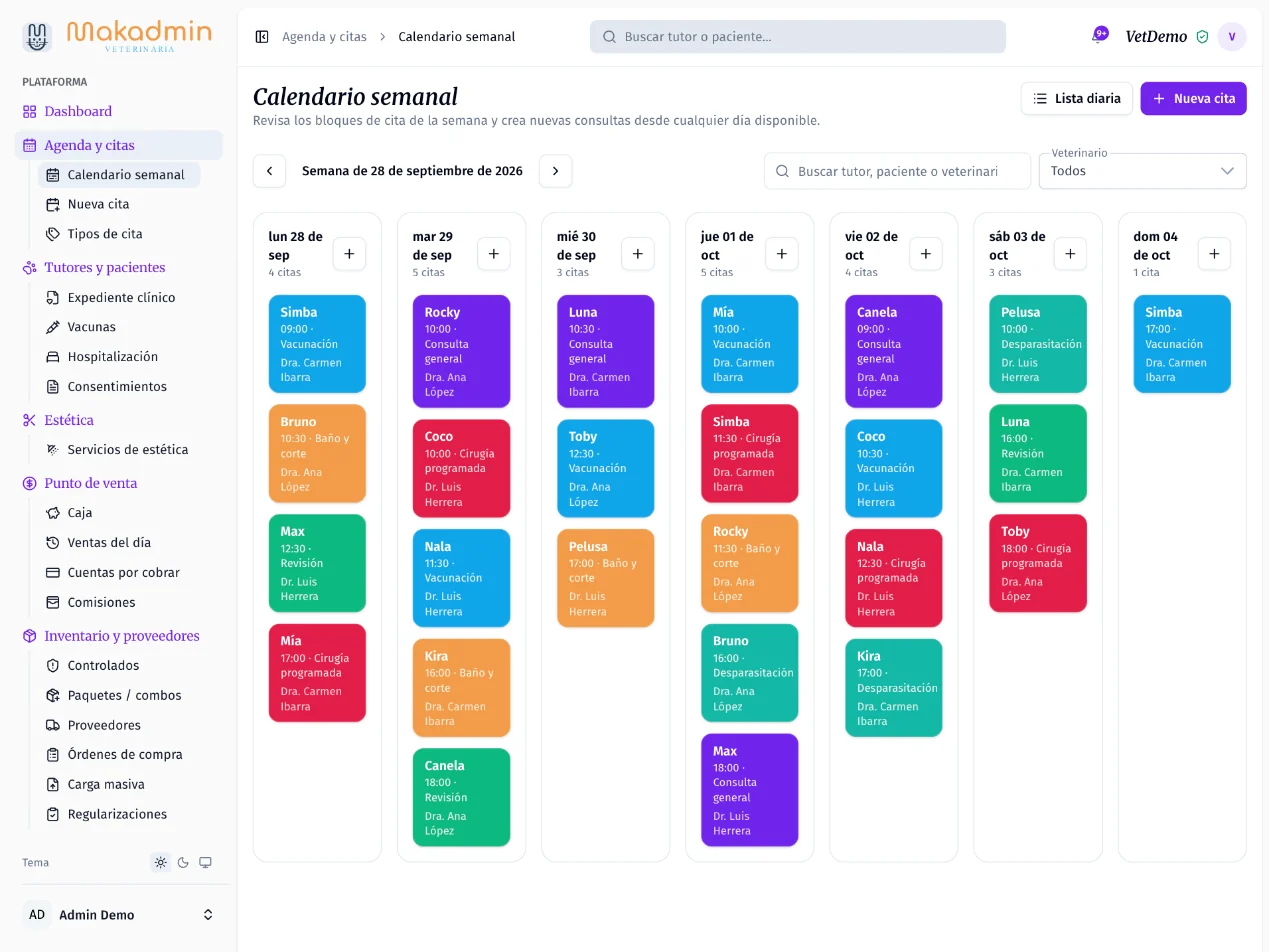This screenshot has width=1269, height=952.
Task: Click the Proveedores truck icon
Action: pos(53,726)
